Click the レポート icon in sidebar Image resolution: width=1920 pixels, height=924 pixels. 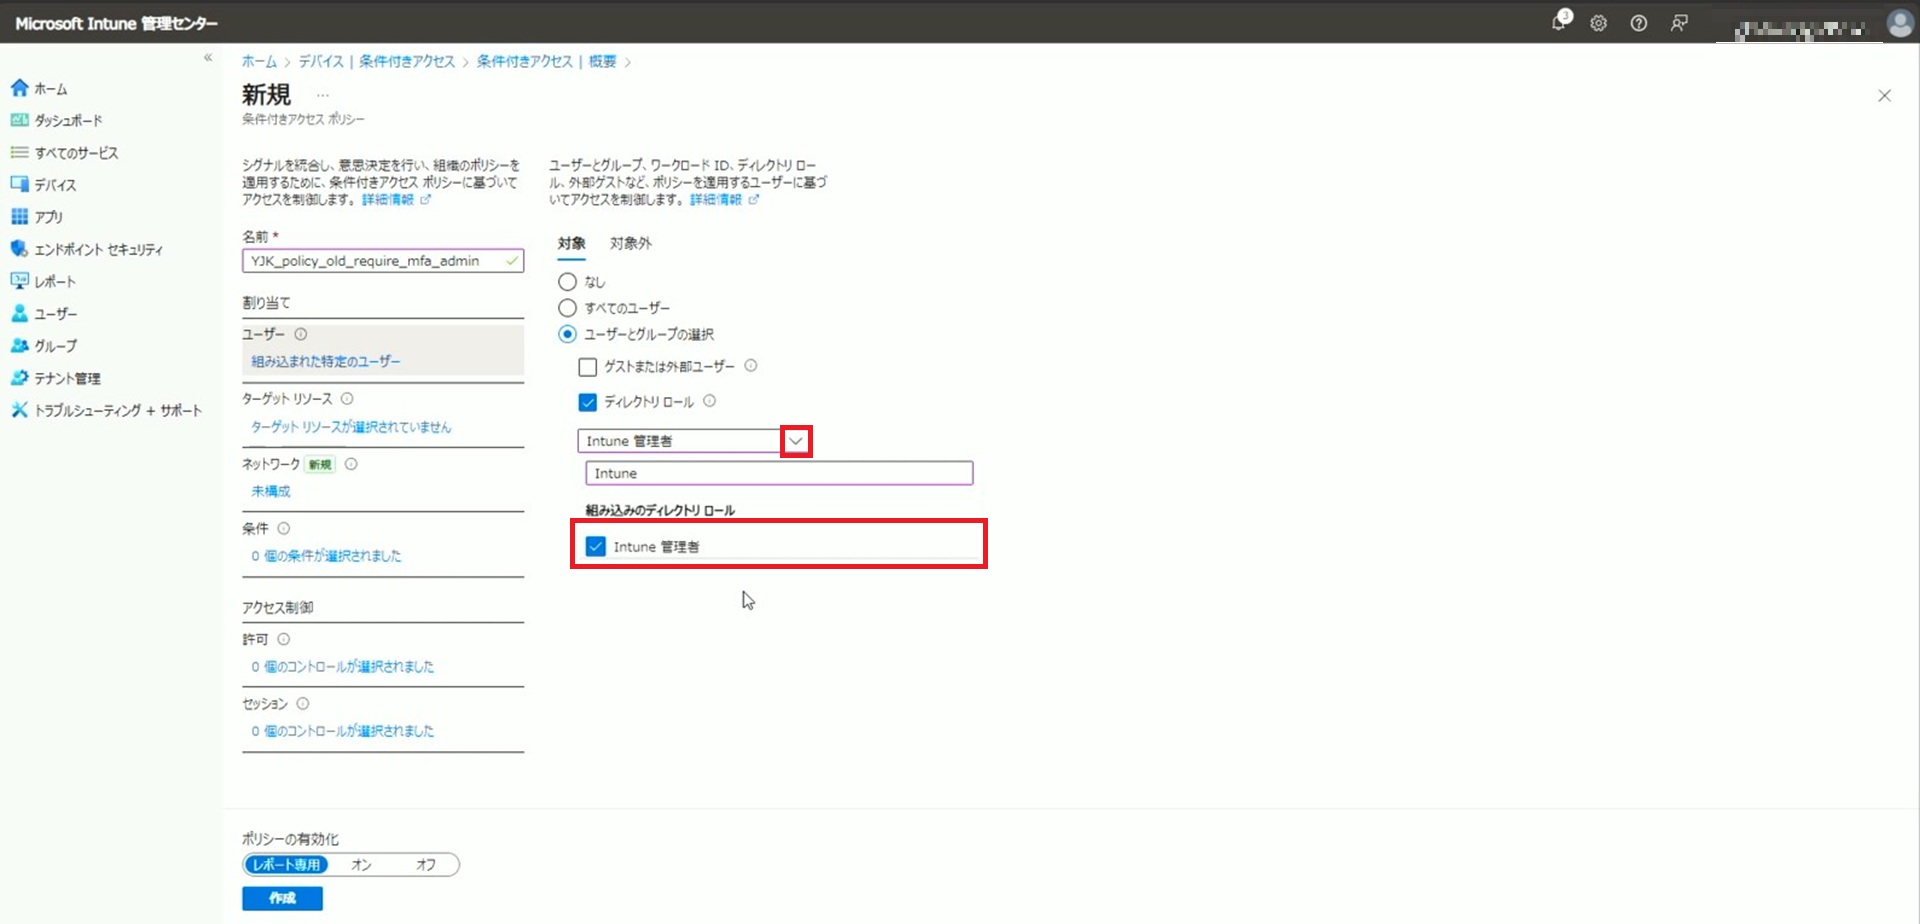[x=19, y=281]
